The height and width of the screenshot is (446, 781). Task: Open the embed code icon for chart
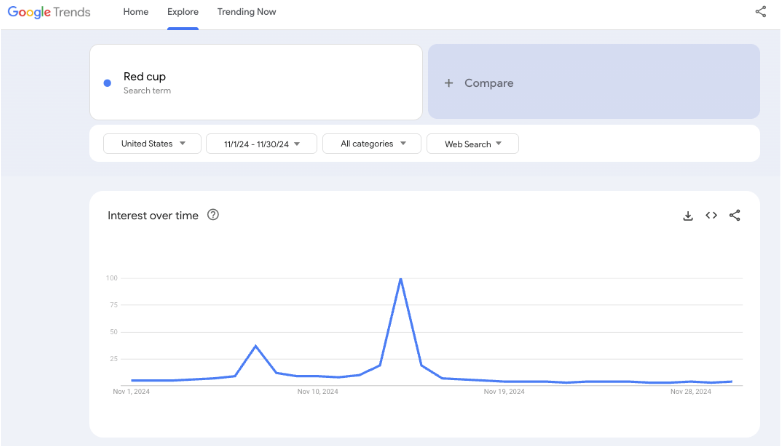(x=711, y=215)
